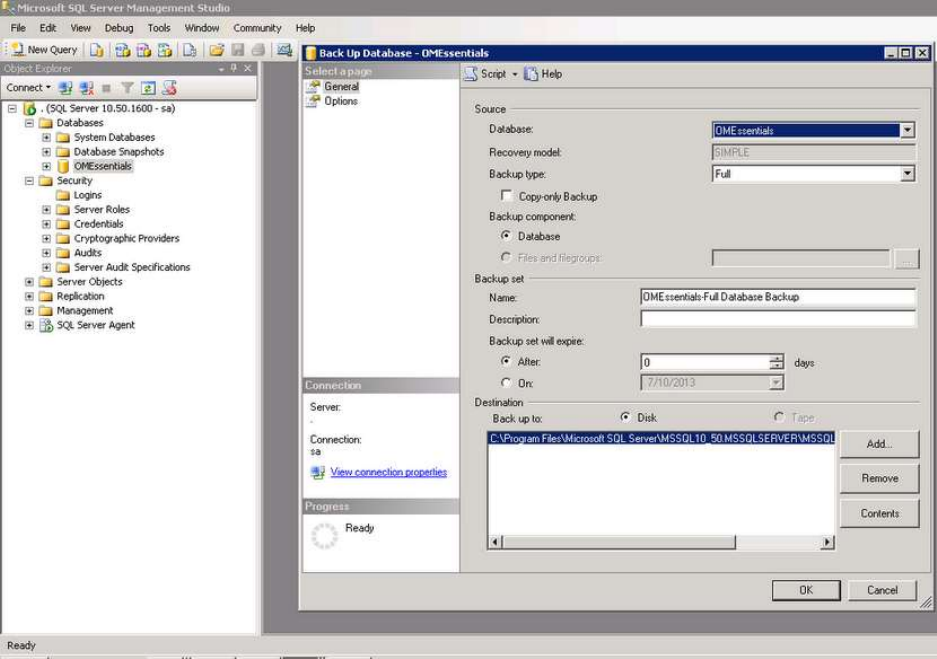
Task: Click Connect Object Explorer icon
Action: (x=65, y=88)
